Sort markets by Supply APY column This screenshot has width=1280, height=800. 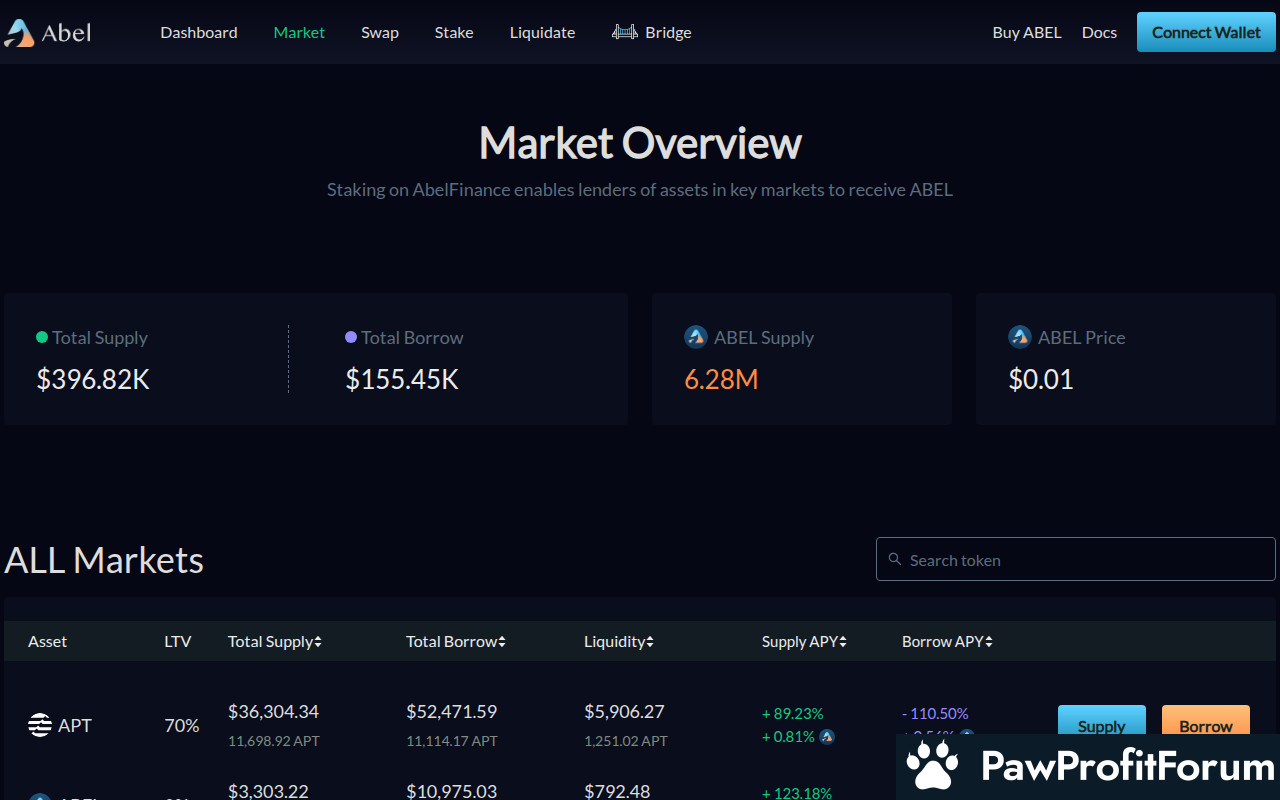[x=804, y=642]
